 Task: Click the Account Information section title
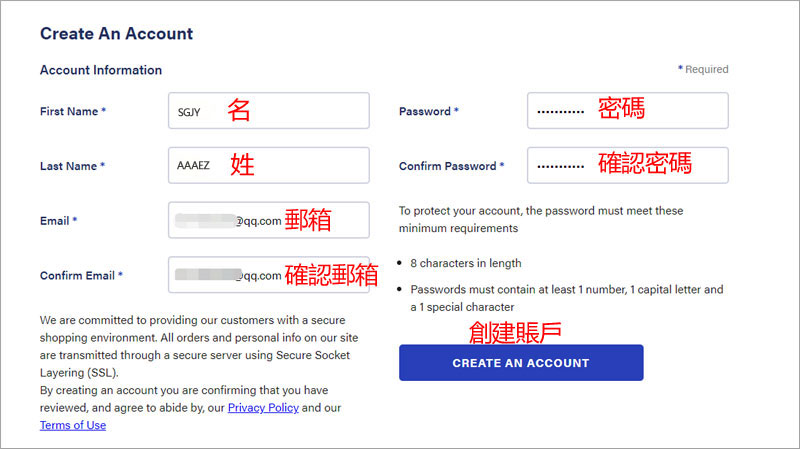pos(100,70)
